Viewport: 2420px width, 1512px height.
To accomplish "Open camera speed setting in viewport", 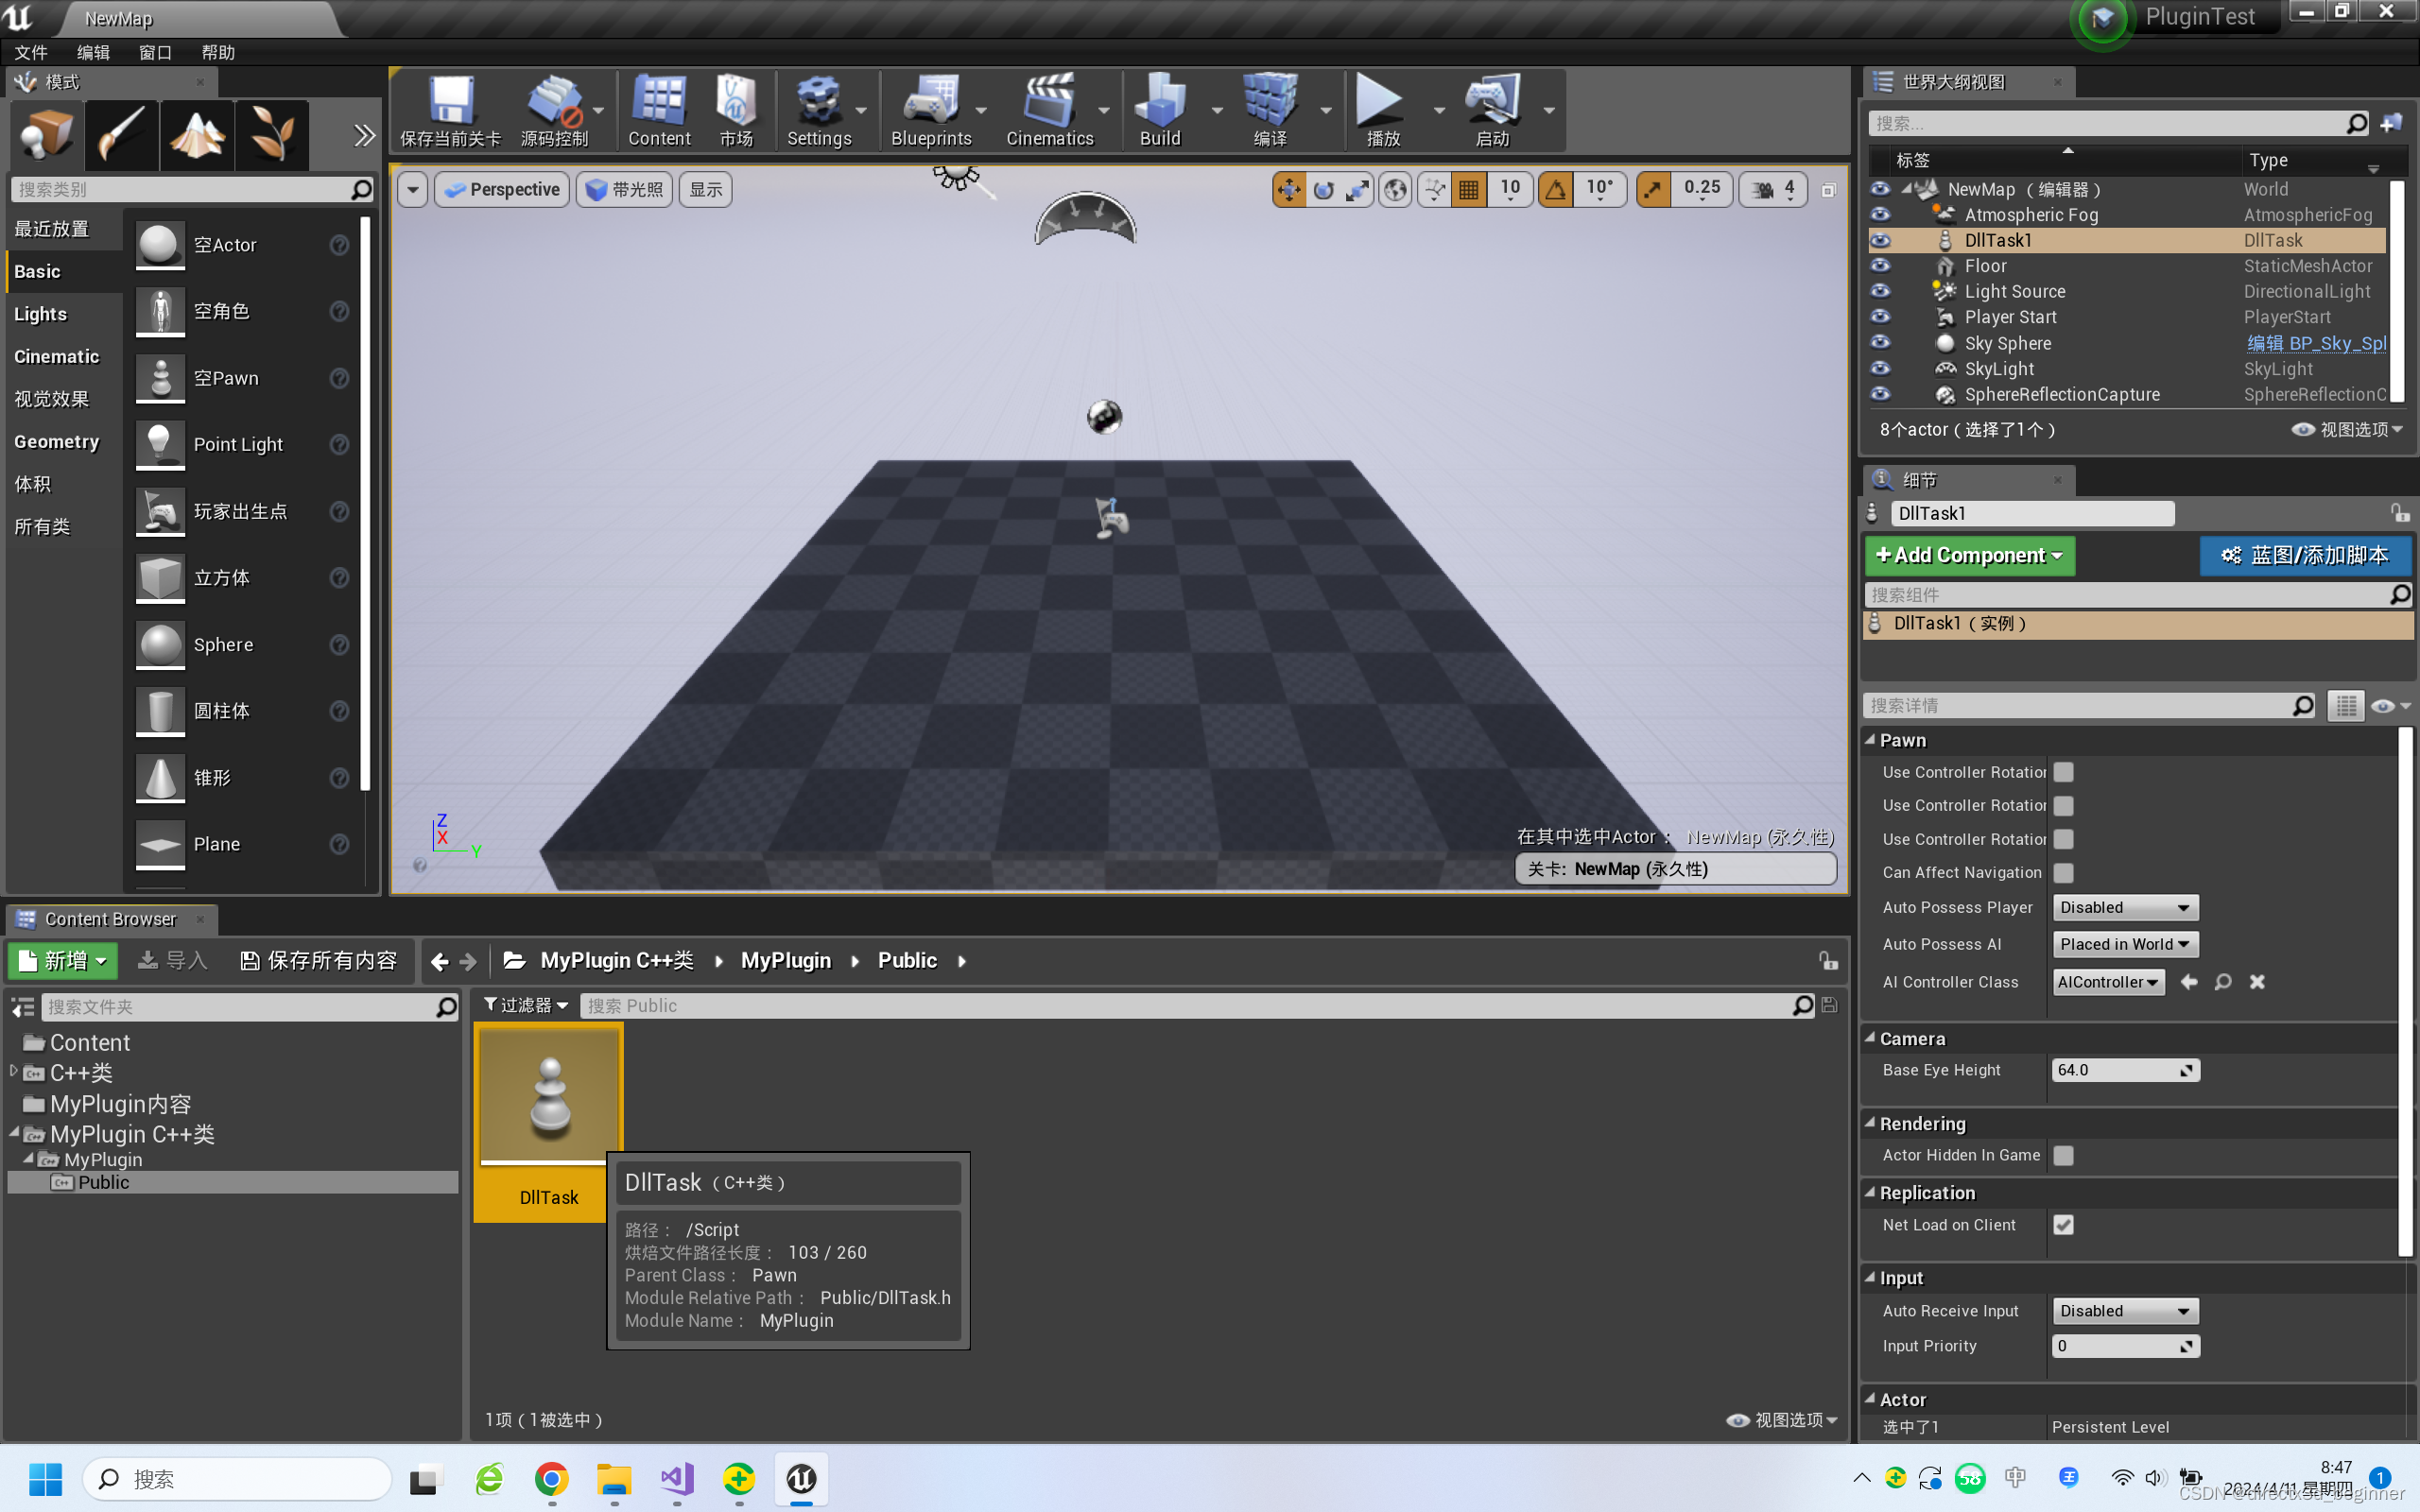I will click(1773, 189).
